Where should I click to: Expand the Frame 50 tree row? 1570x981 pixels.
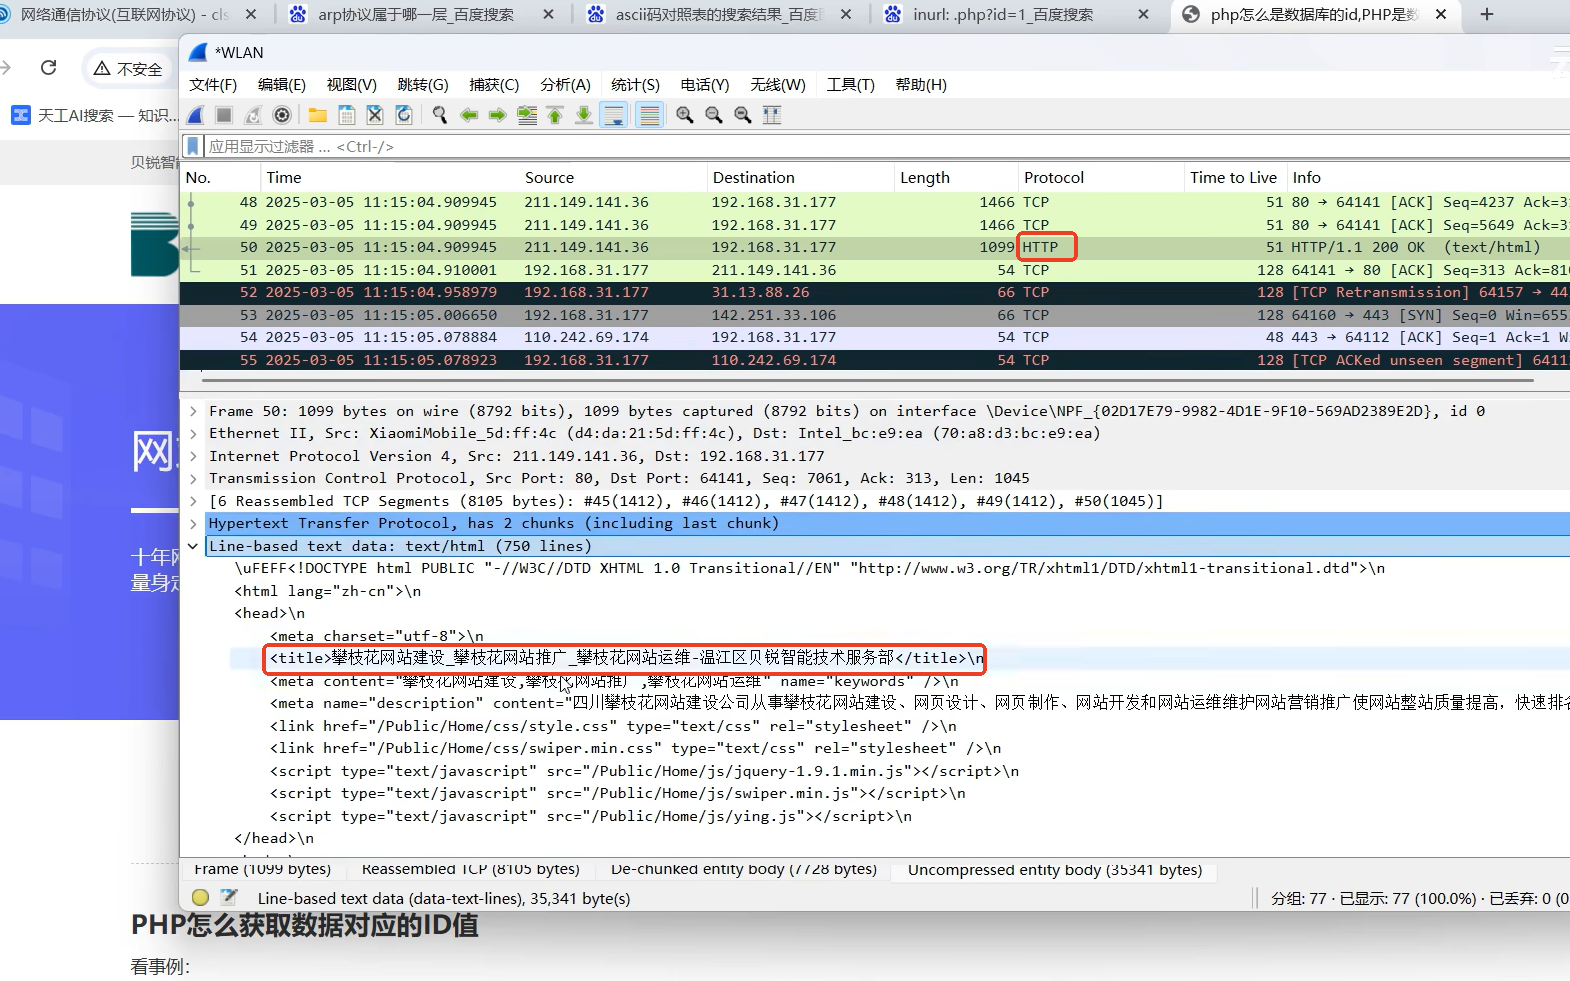pyautogui.click(x=193, y=411)
